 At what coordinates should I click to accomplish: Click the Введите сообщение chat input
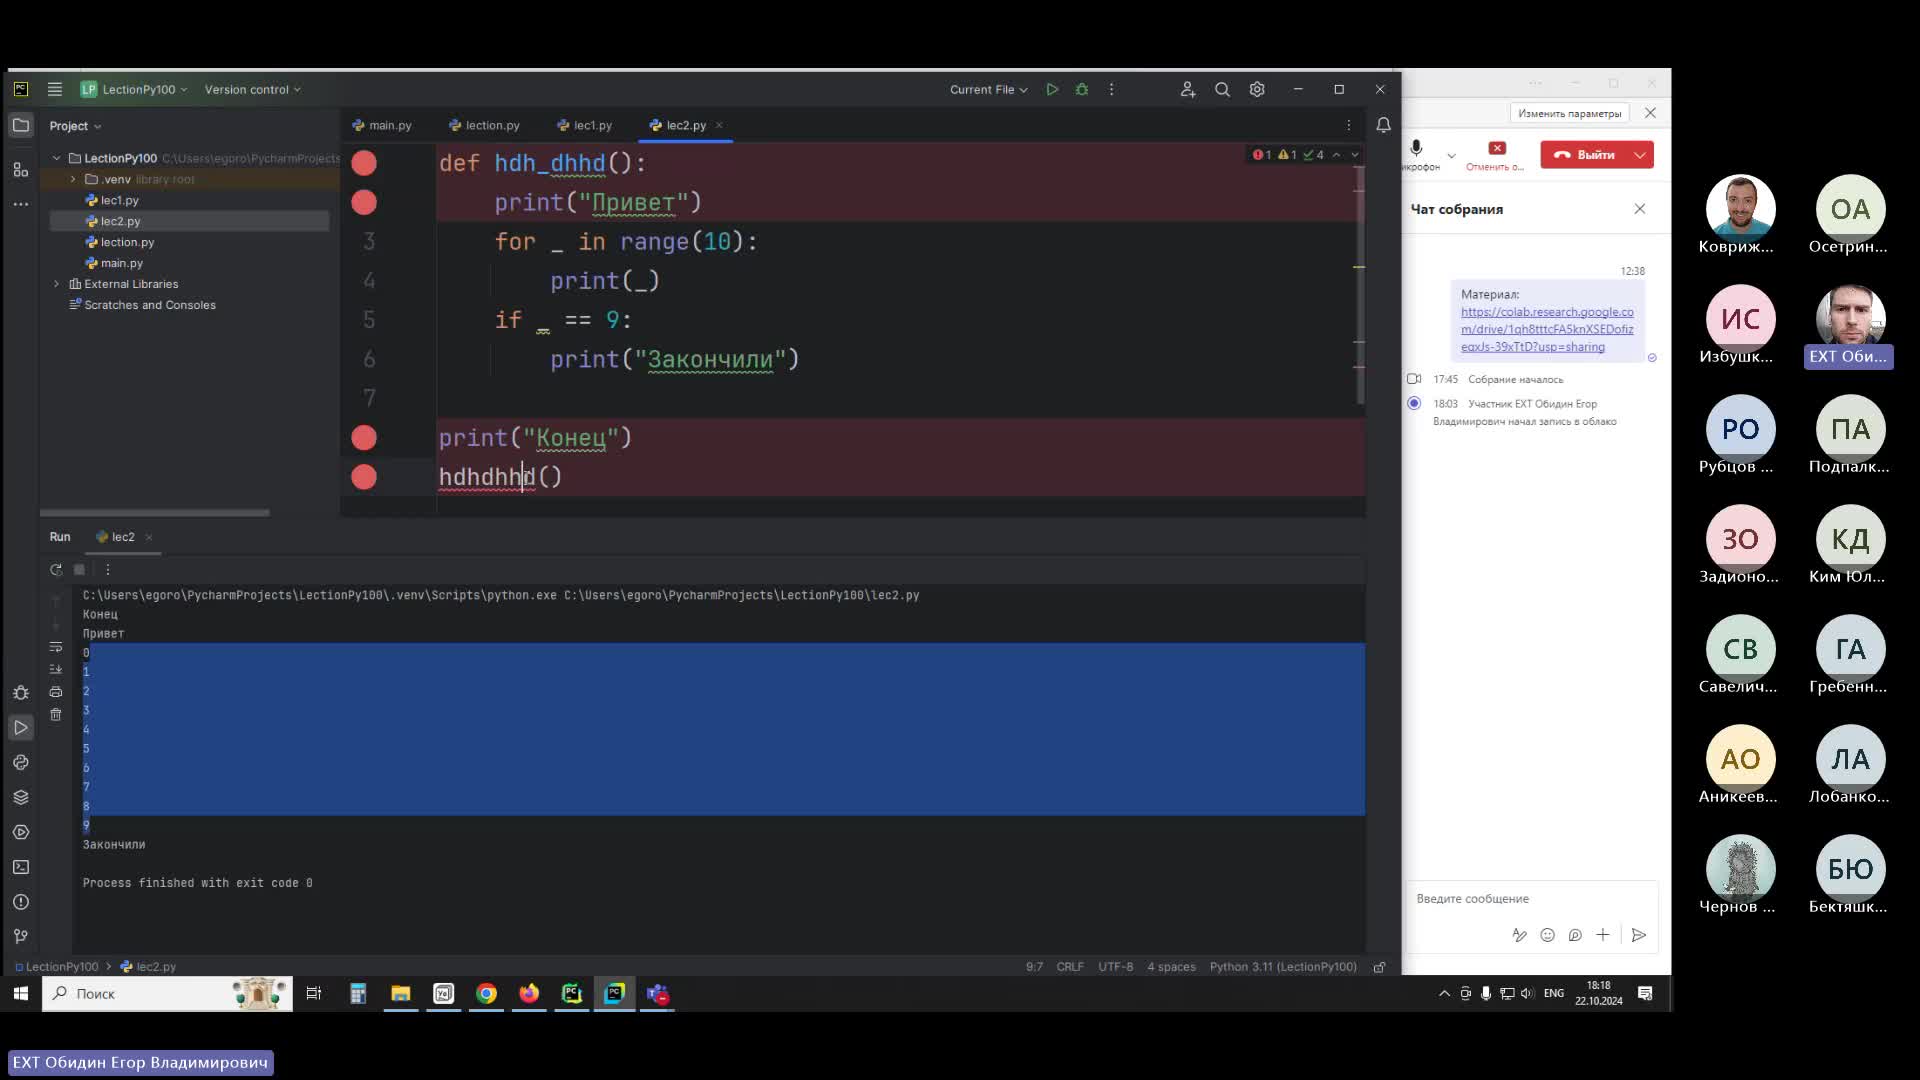1530,899
